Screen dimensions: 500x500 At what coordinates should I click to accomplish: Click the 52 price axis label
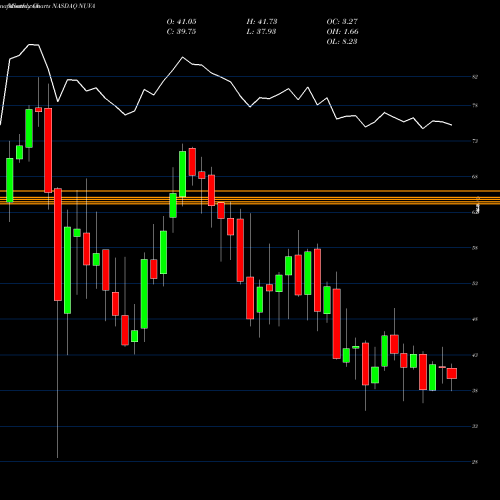475,284
